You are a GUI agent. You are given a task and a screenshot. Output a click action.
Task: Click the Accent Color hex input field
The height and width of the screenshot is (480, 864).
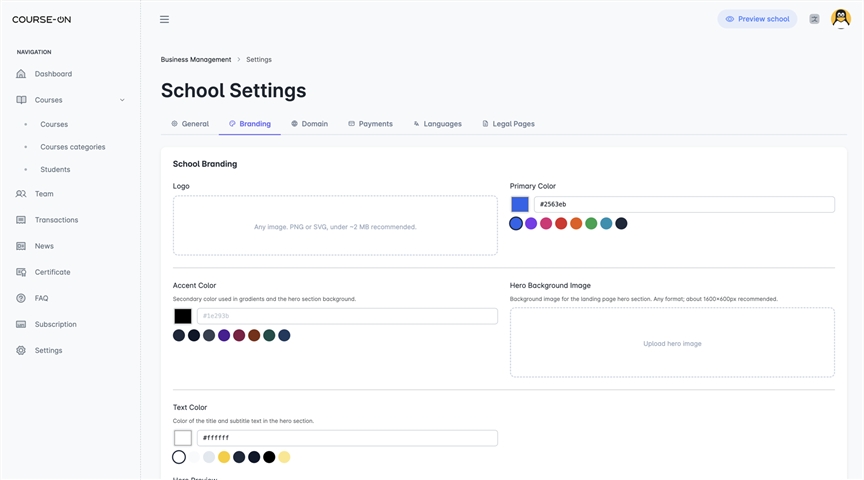347,316
